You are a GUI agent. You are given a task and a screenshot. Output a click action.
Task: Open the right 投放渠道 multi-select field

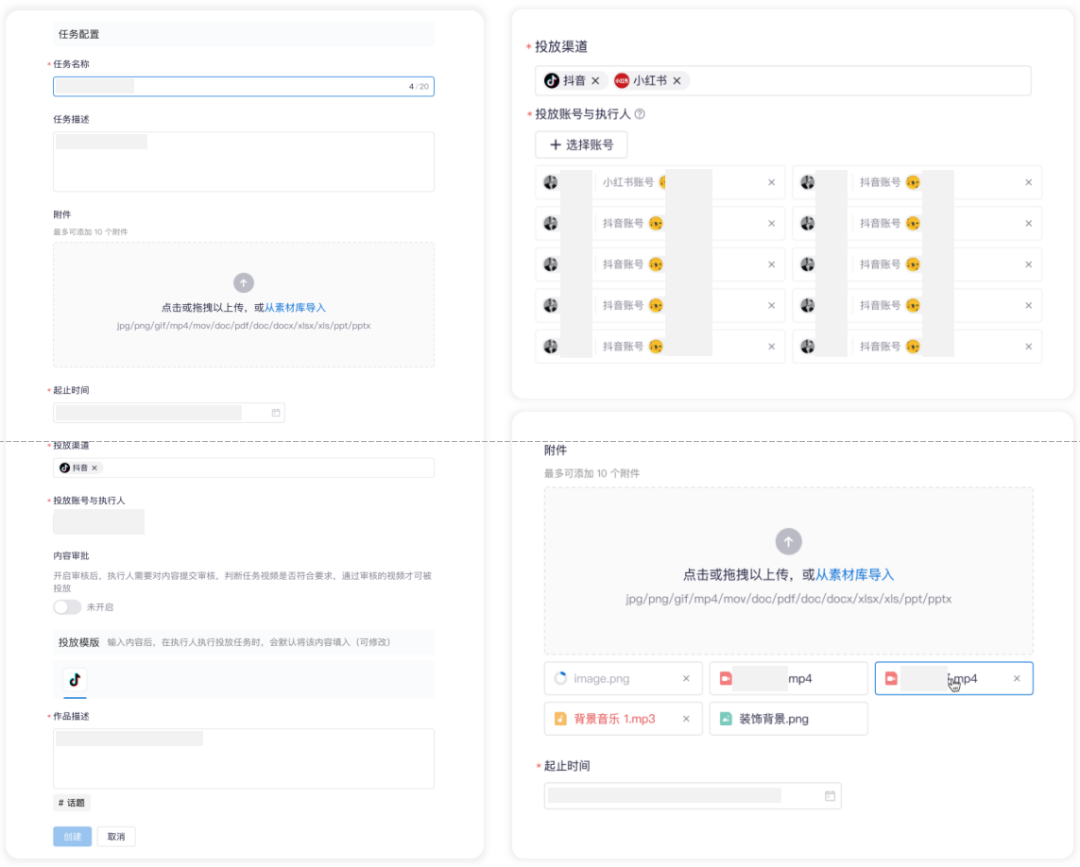(783, 81)
